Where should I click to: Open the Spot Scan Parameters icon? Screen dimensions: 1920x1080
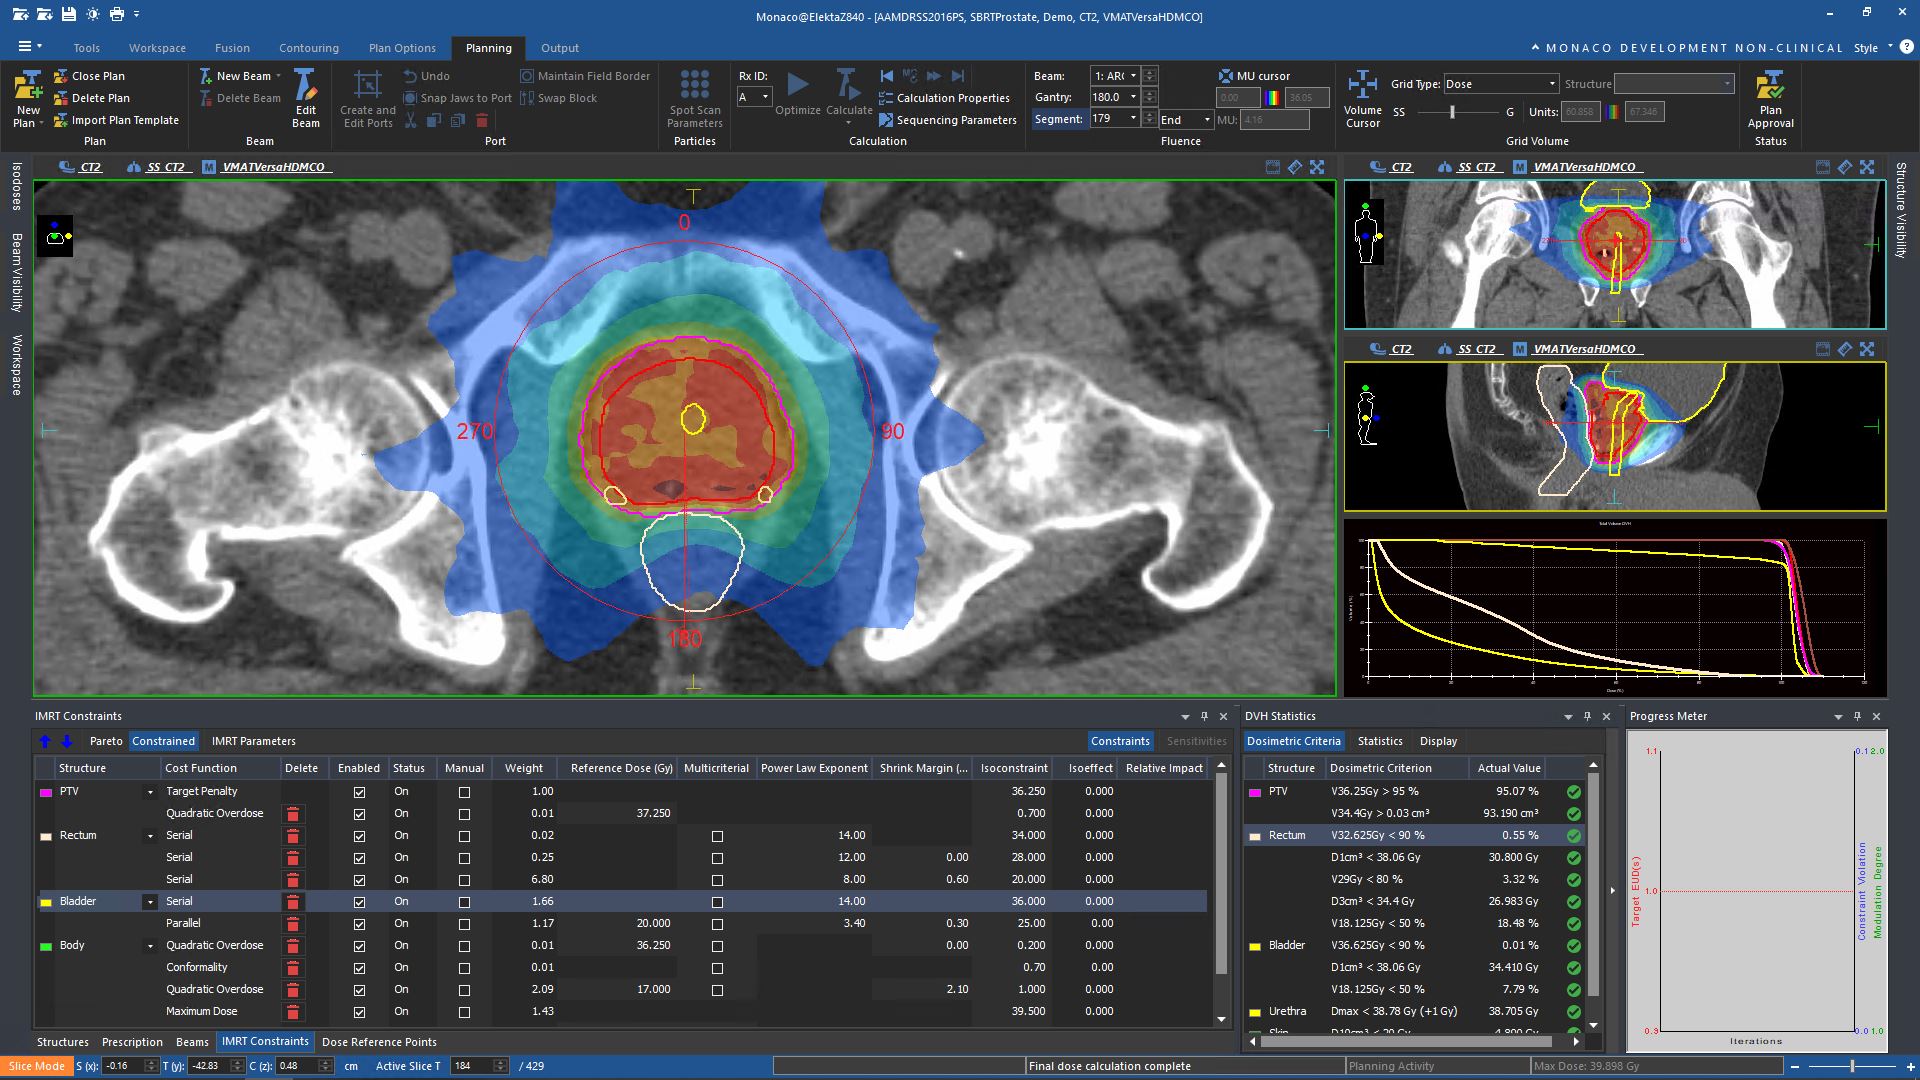click(x=695, y=85)
